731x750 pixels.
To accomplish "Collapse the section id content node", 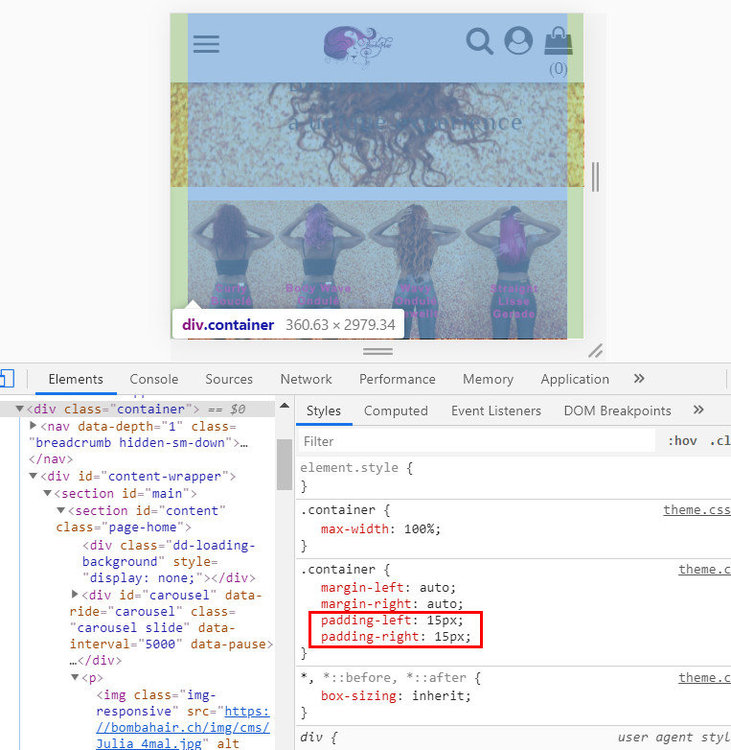I will pos(61,510).
